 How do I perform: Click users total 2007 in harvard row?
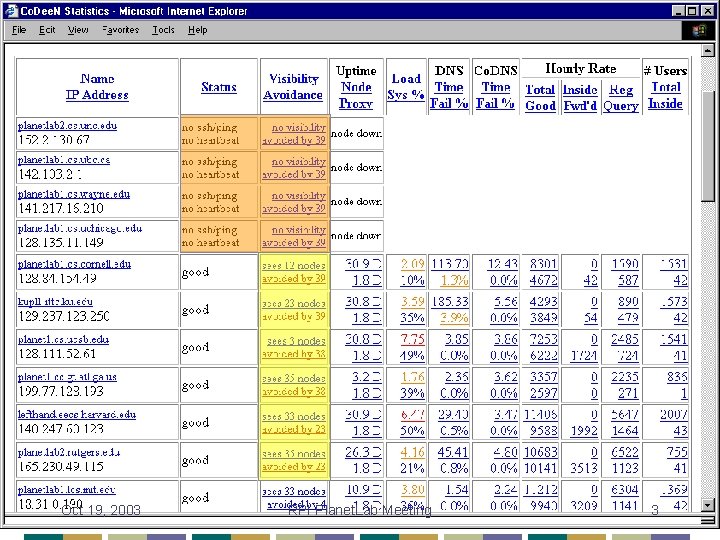674,414
